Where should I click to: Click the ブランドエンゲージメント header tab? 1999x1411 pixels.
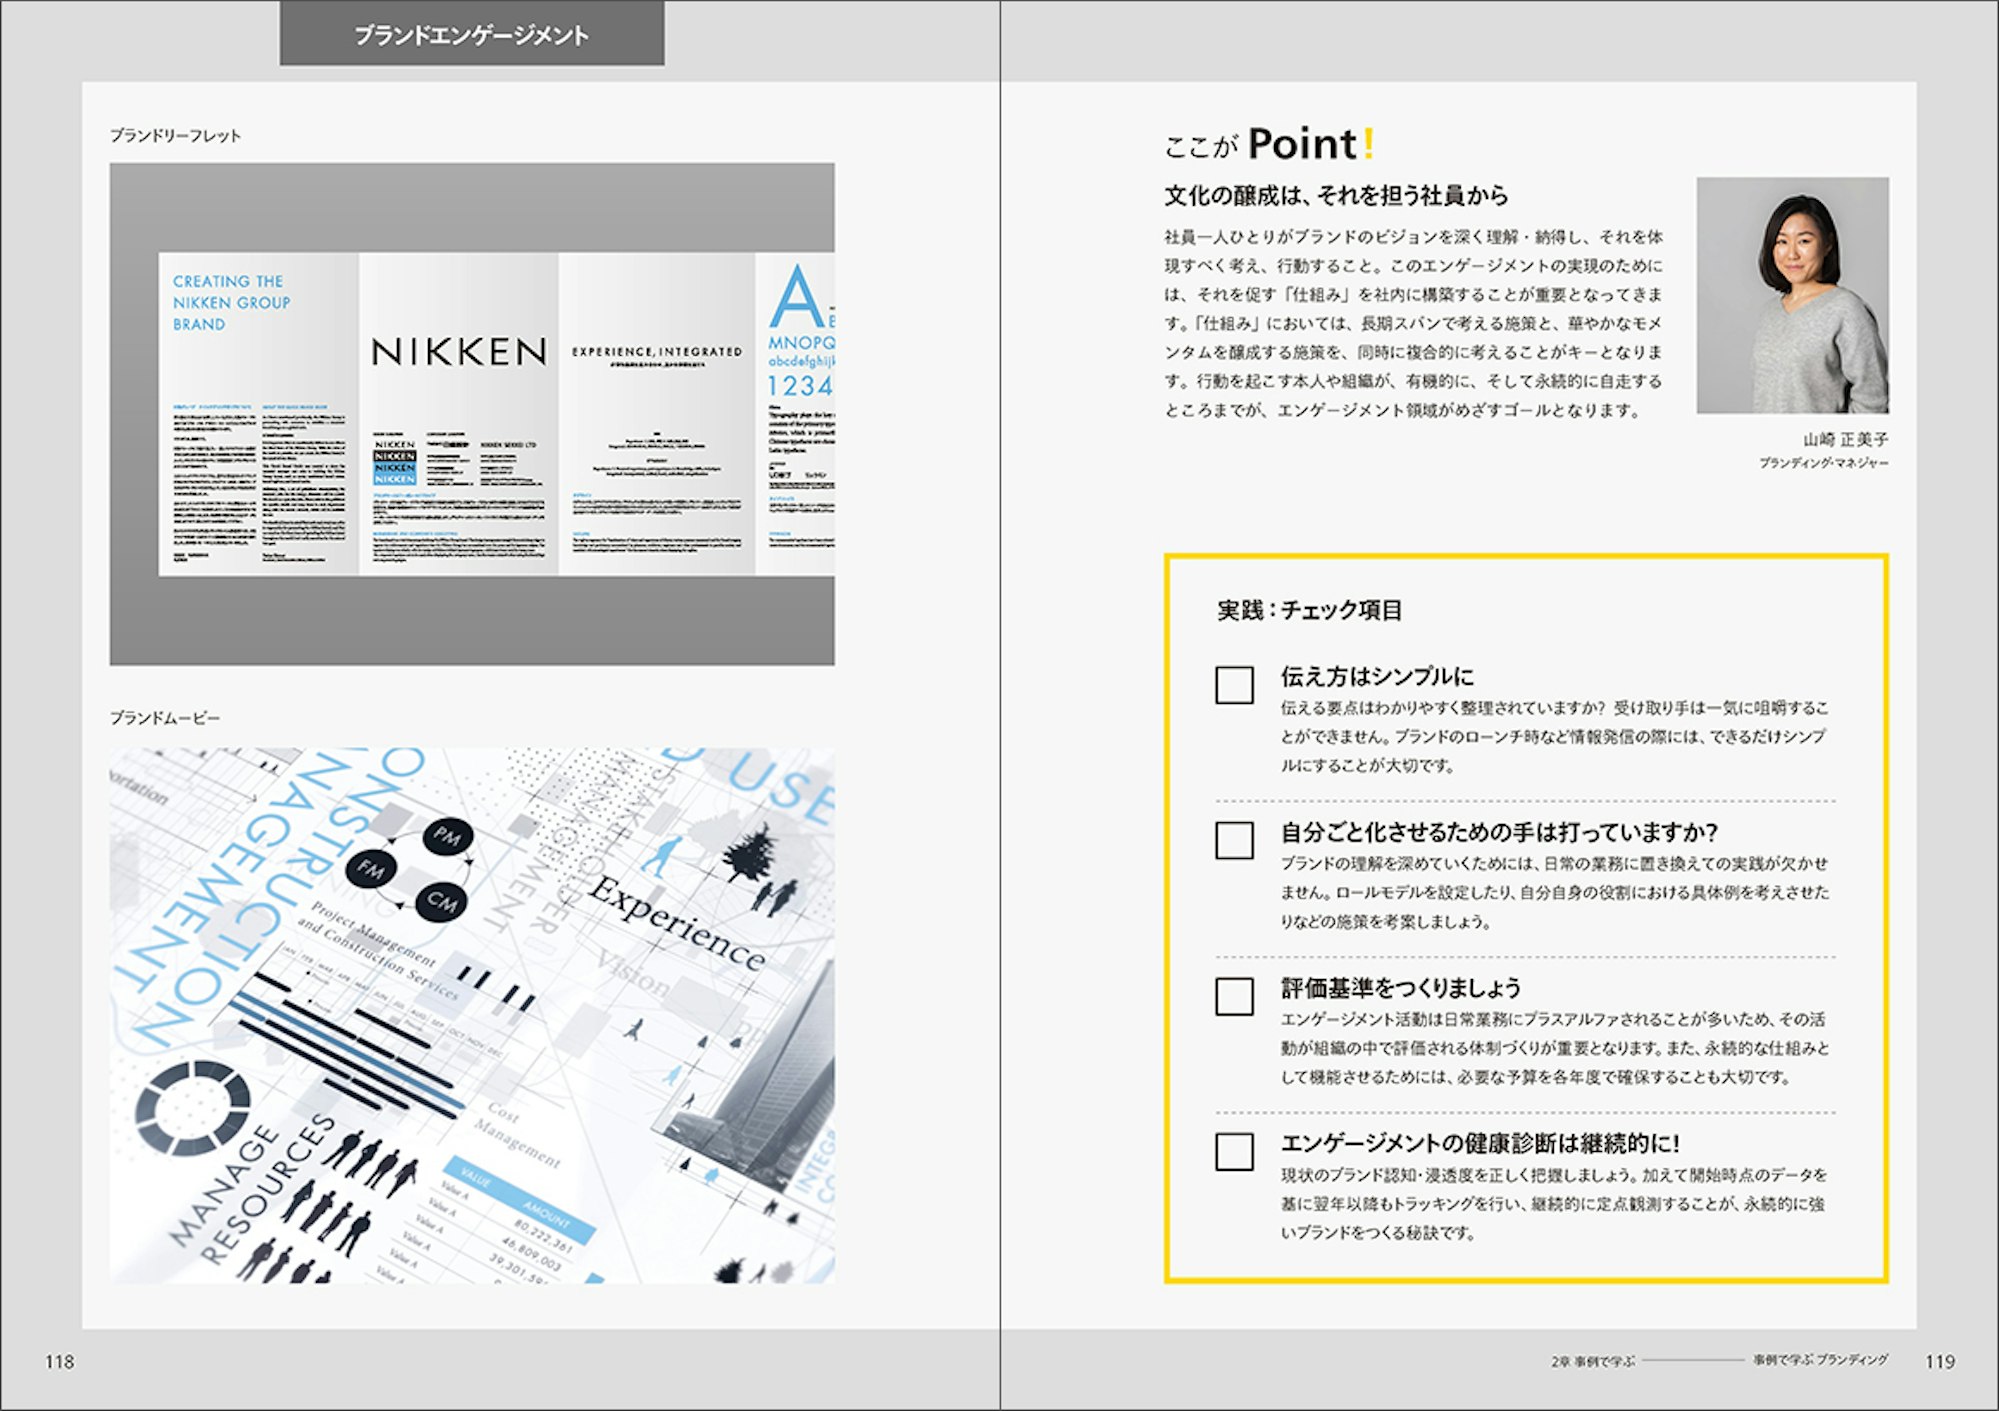point(471,35)
